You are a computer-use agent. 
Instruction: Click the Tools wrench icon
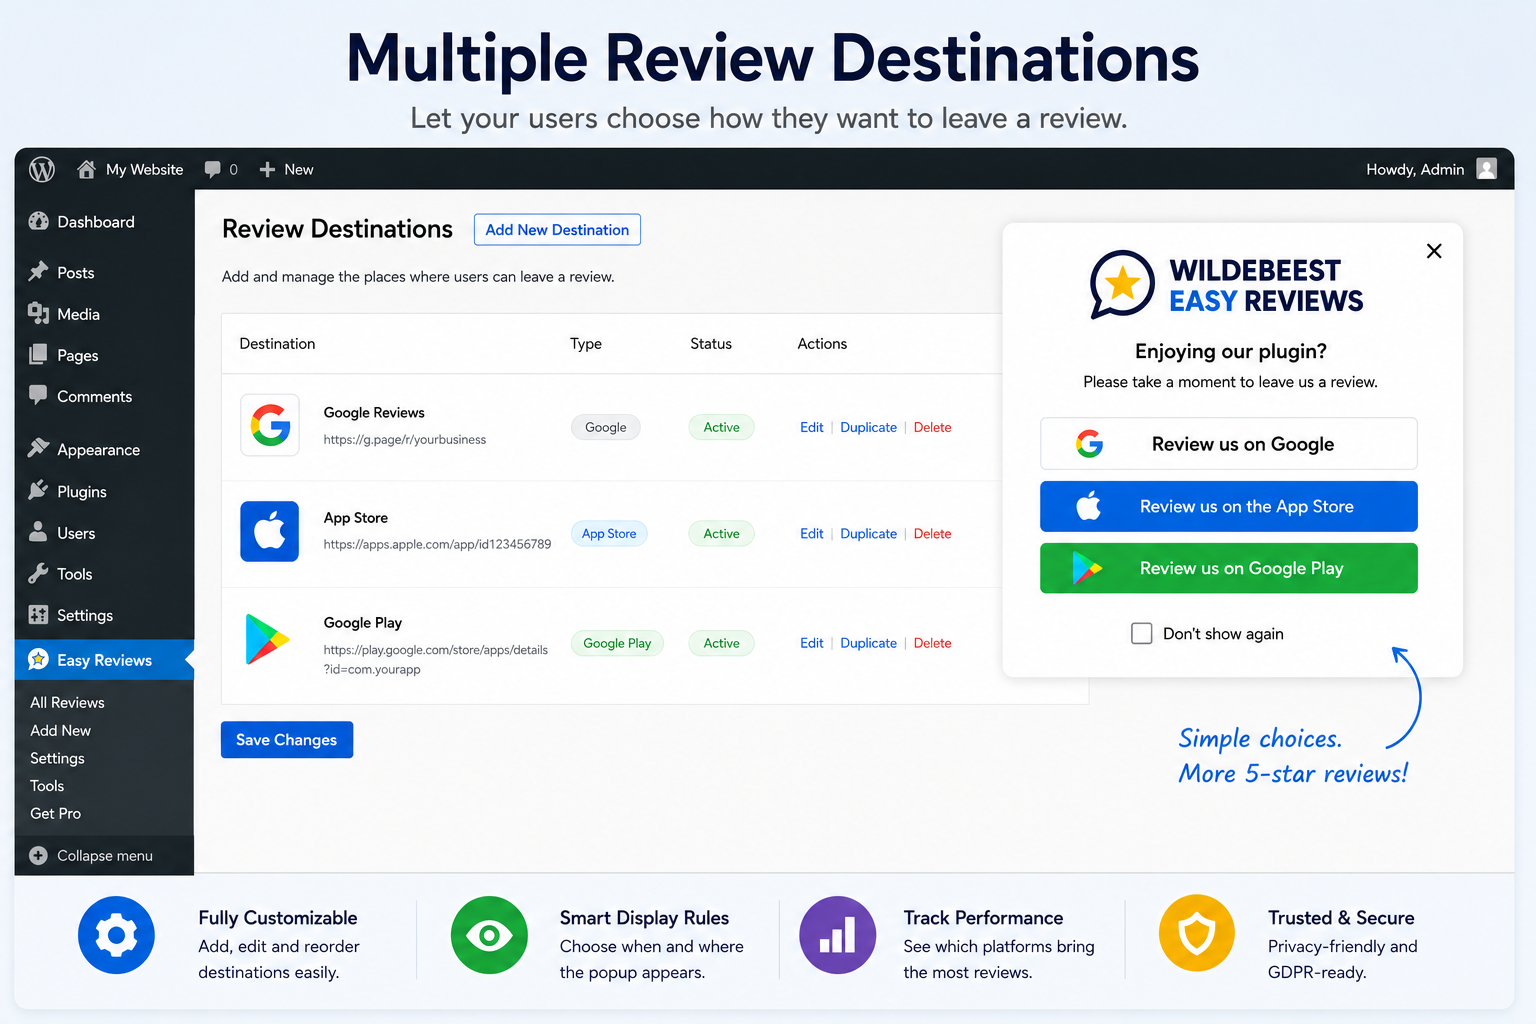[x=39, y=574]
